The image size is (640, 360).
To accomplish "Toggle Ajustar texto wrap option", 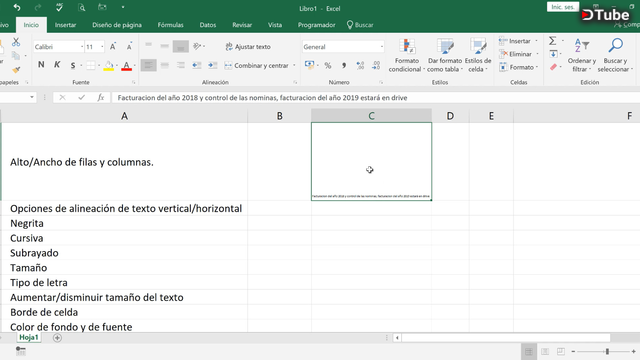I will 248,47.
